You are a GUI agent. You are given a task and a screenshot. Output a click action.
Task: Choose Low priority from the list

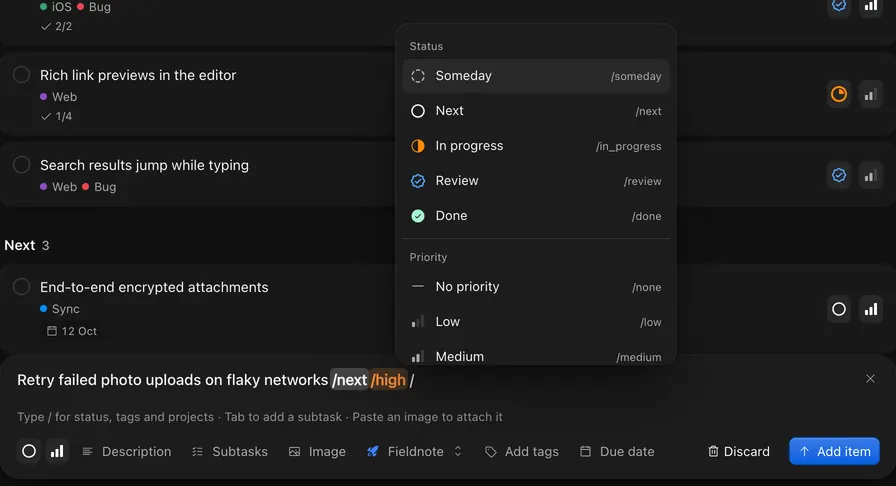[536, 321]
